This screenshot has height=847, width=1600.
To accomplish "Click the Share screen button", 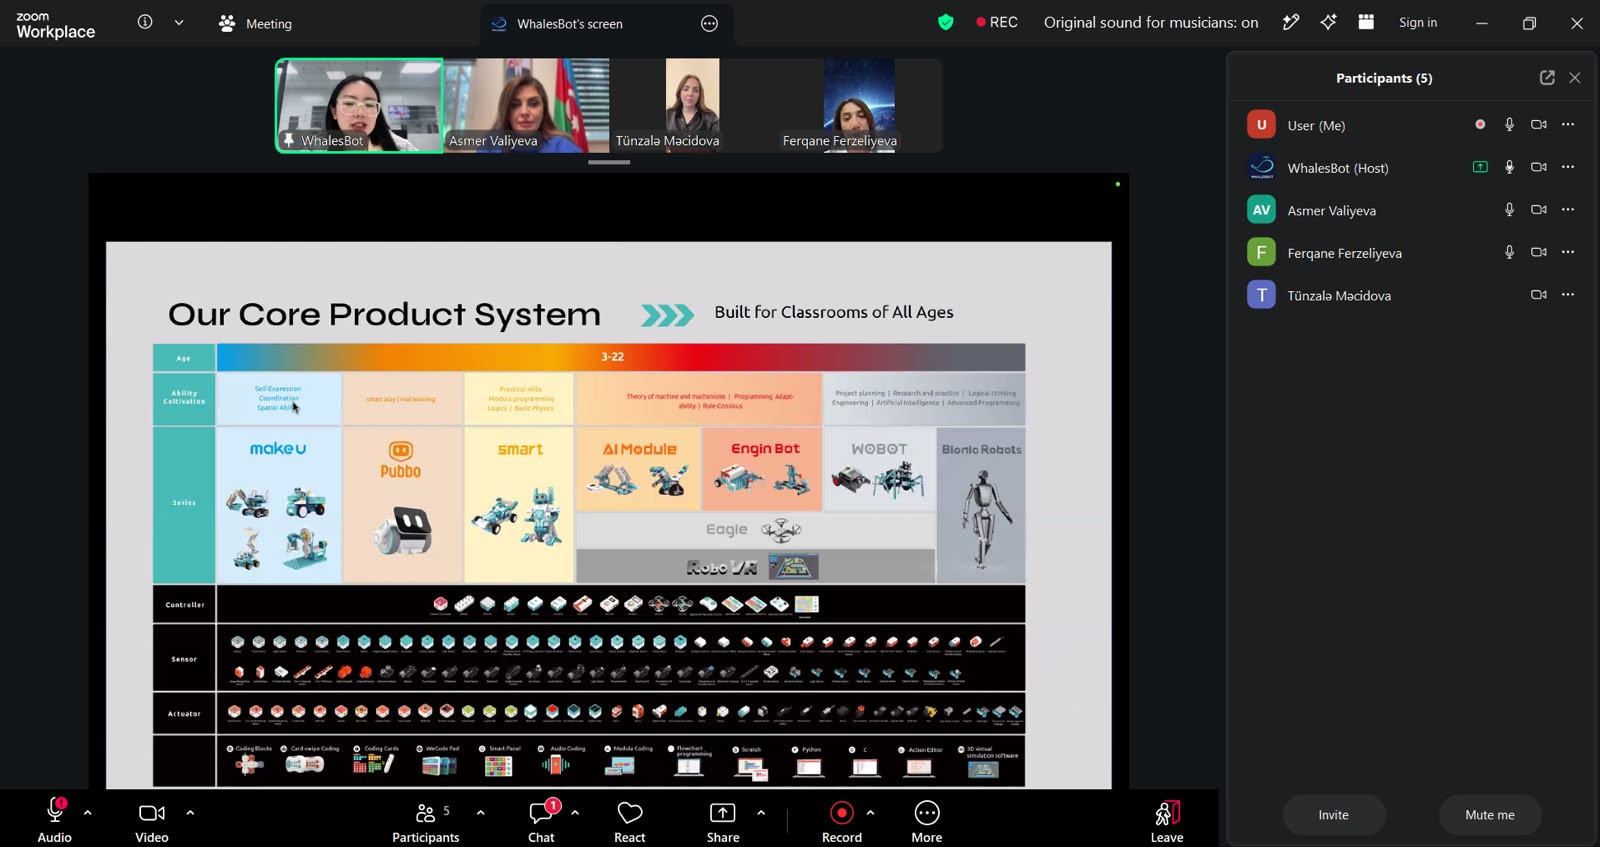I will tap(723, 821).
